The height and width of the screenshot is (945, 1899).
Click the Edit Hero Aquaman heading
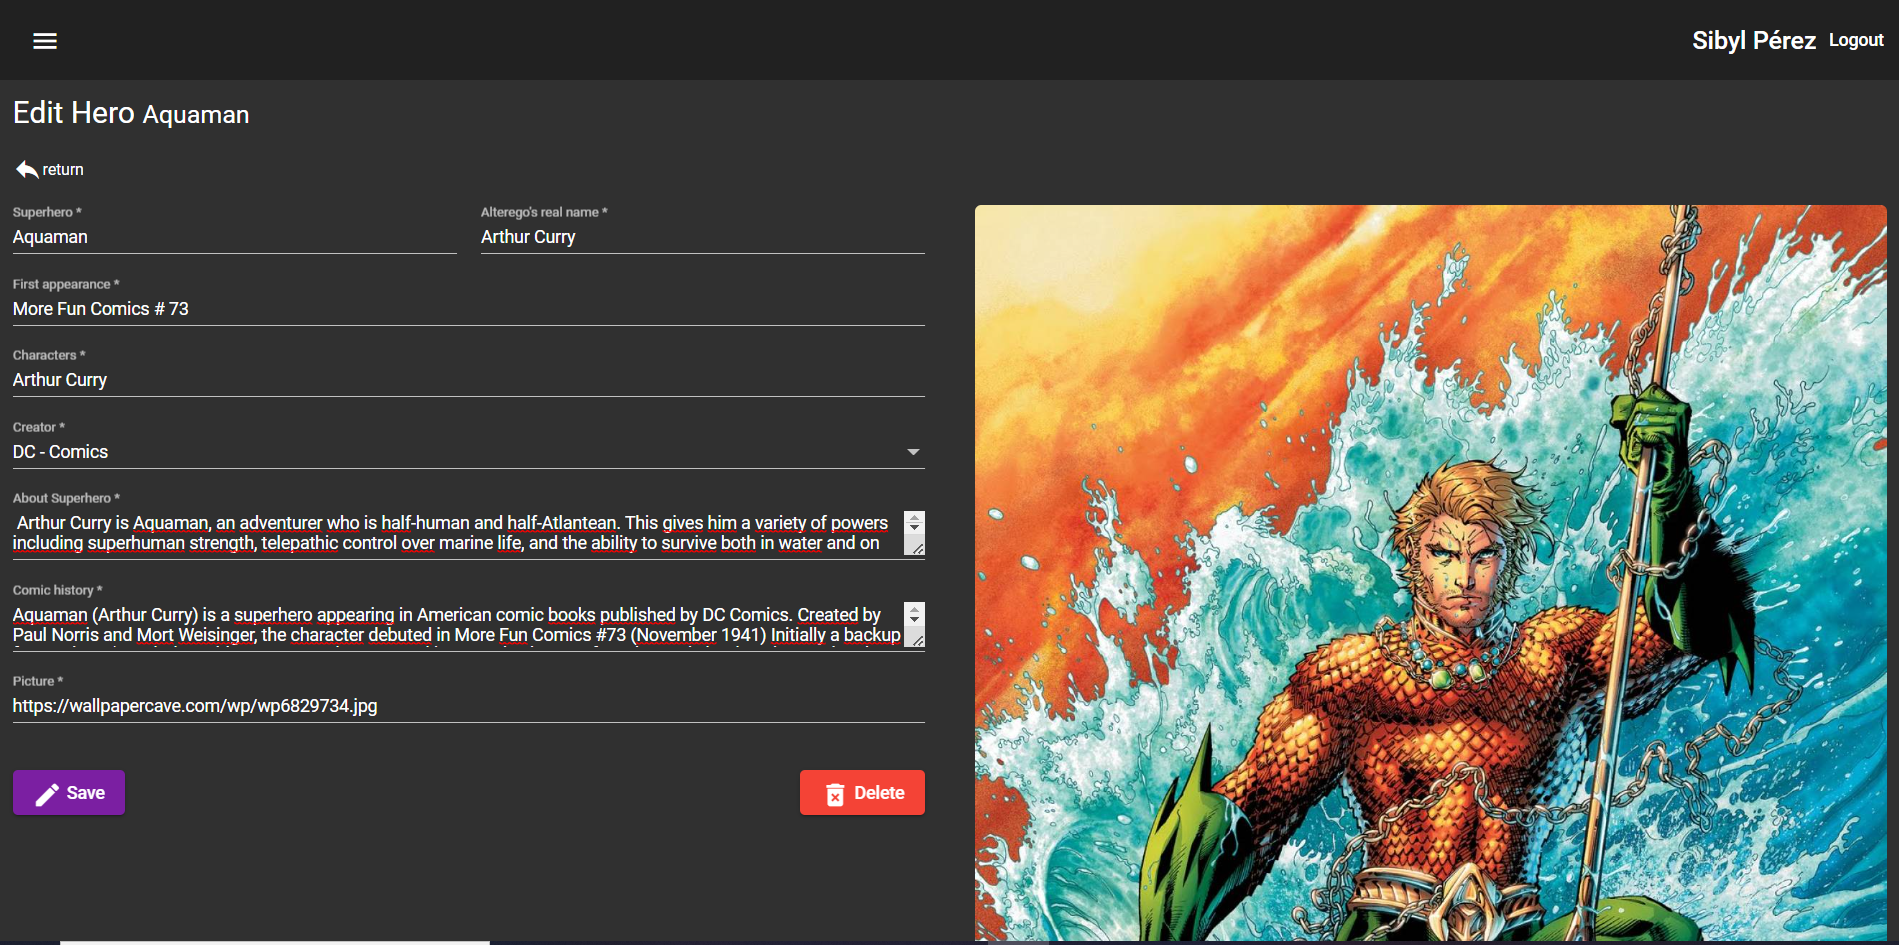(x=131, y=113)
